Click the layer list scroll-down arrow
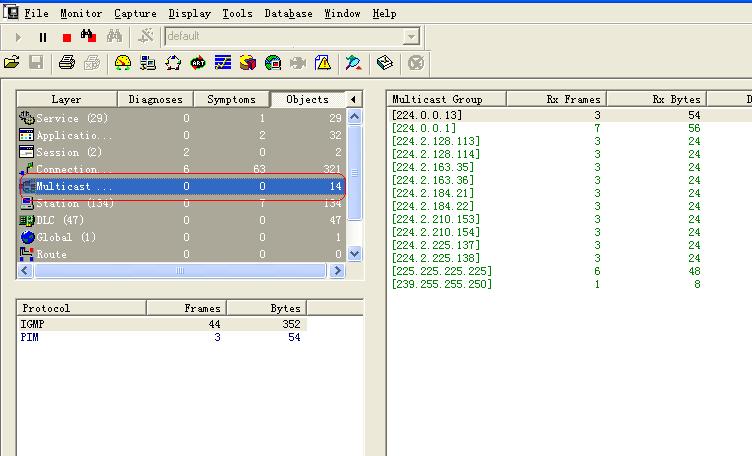Image resolution: width=752 pixels, height=456 pixels. click(x=354, y=254)
